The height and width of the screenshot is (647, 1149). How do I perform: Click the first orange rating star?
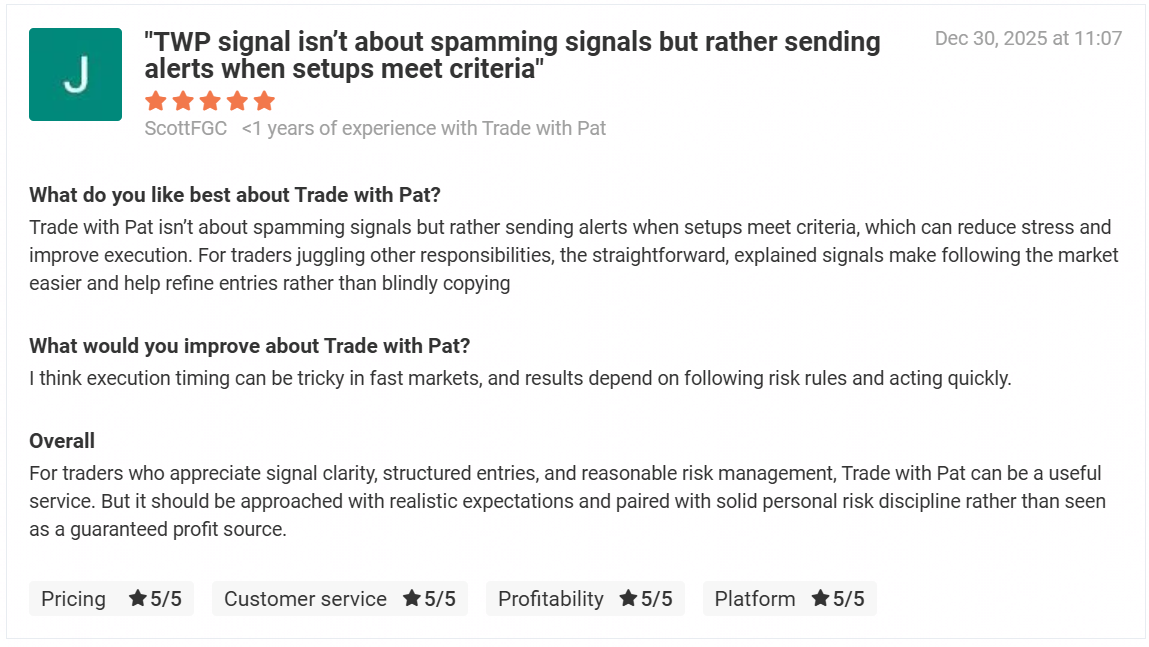pyautogui.click(x=155, y=101)
